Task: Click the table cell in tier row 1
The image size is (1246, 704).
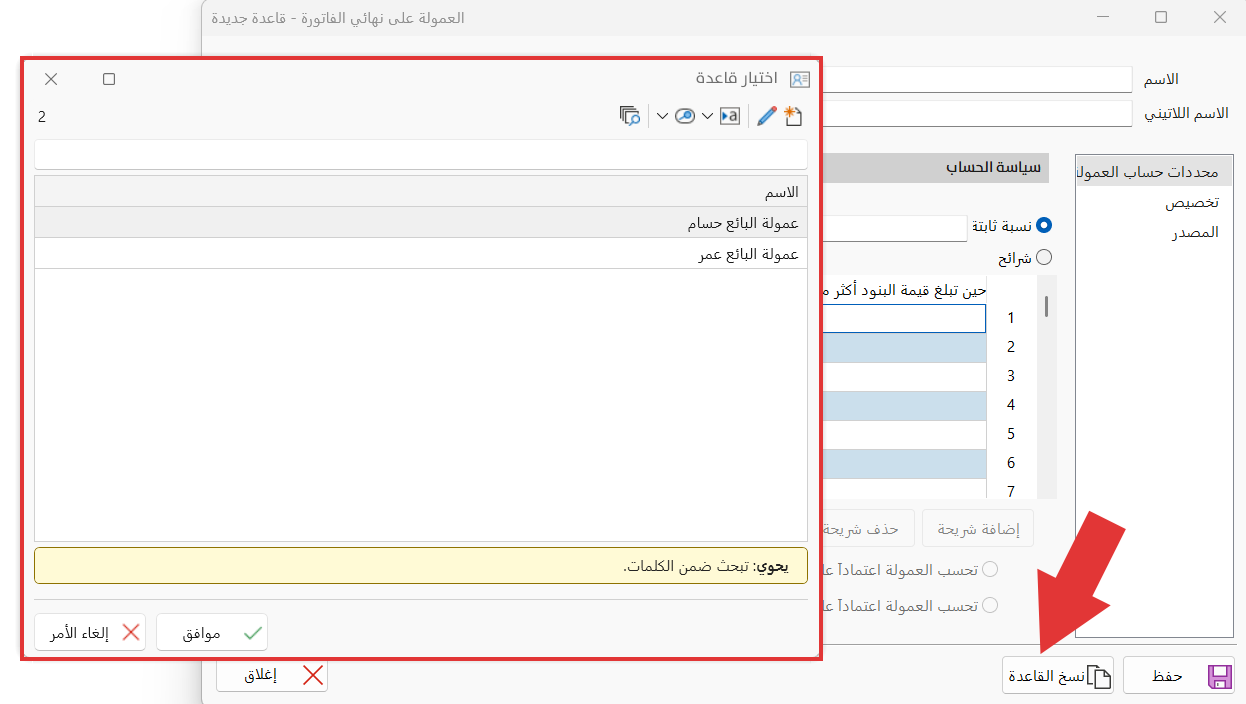Action: (x=904, y=318)
